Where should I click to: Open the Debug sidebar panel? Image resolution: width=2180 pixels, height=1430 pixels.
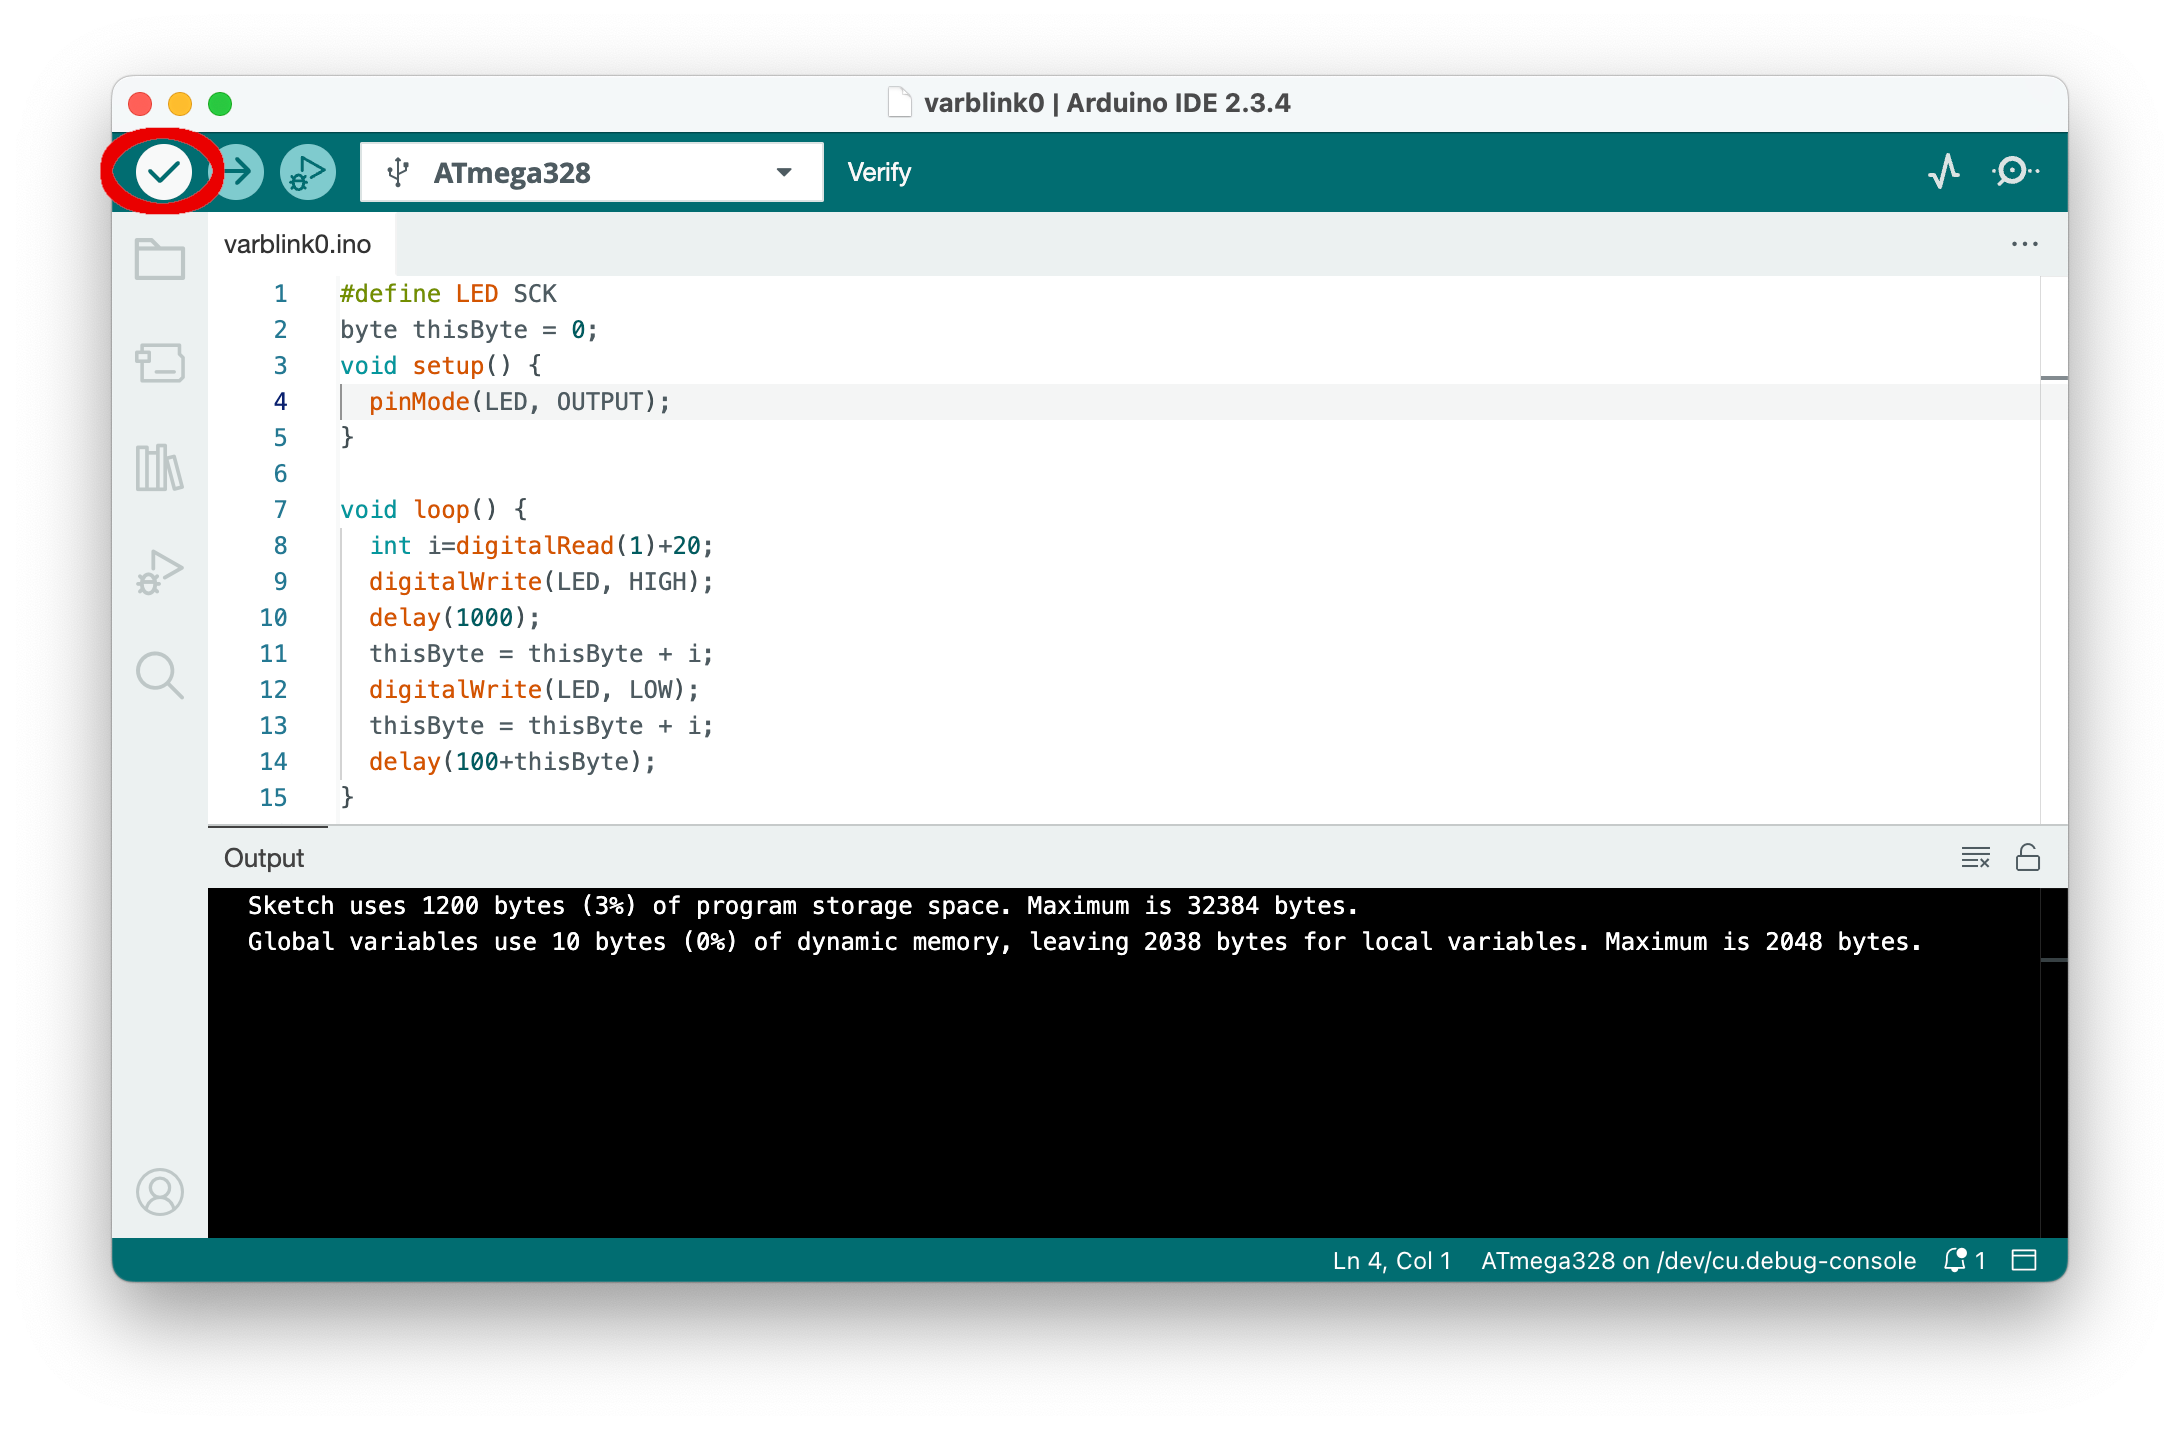coord(160,572)
